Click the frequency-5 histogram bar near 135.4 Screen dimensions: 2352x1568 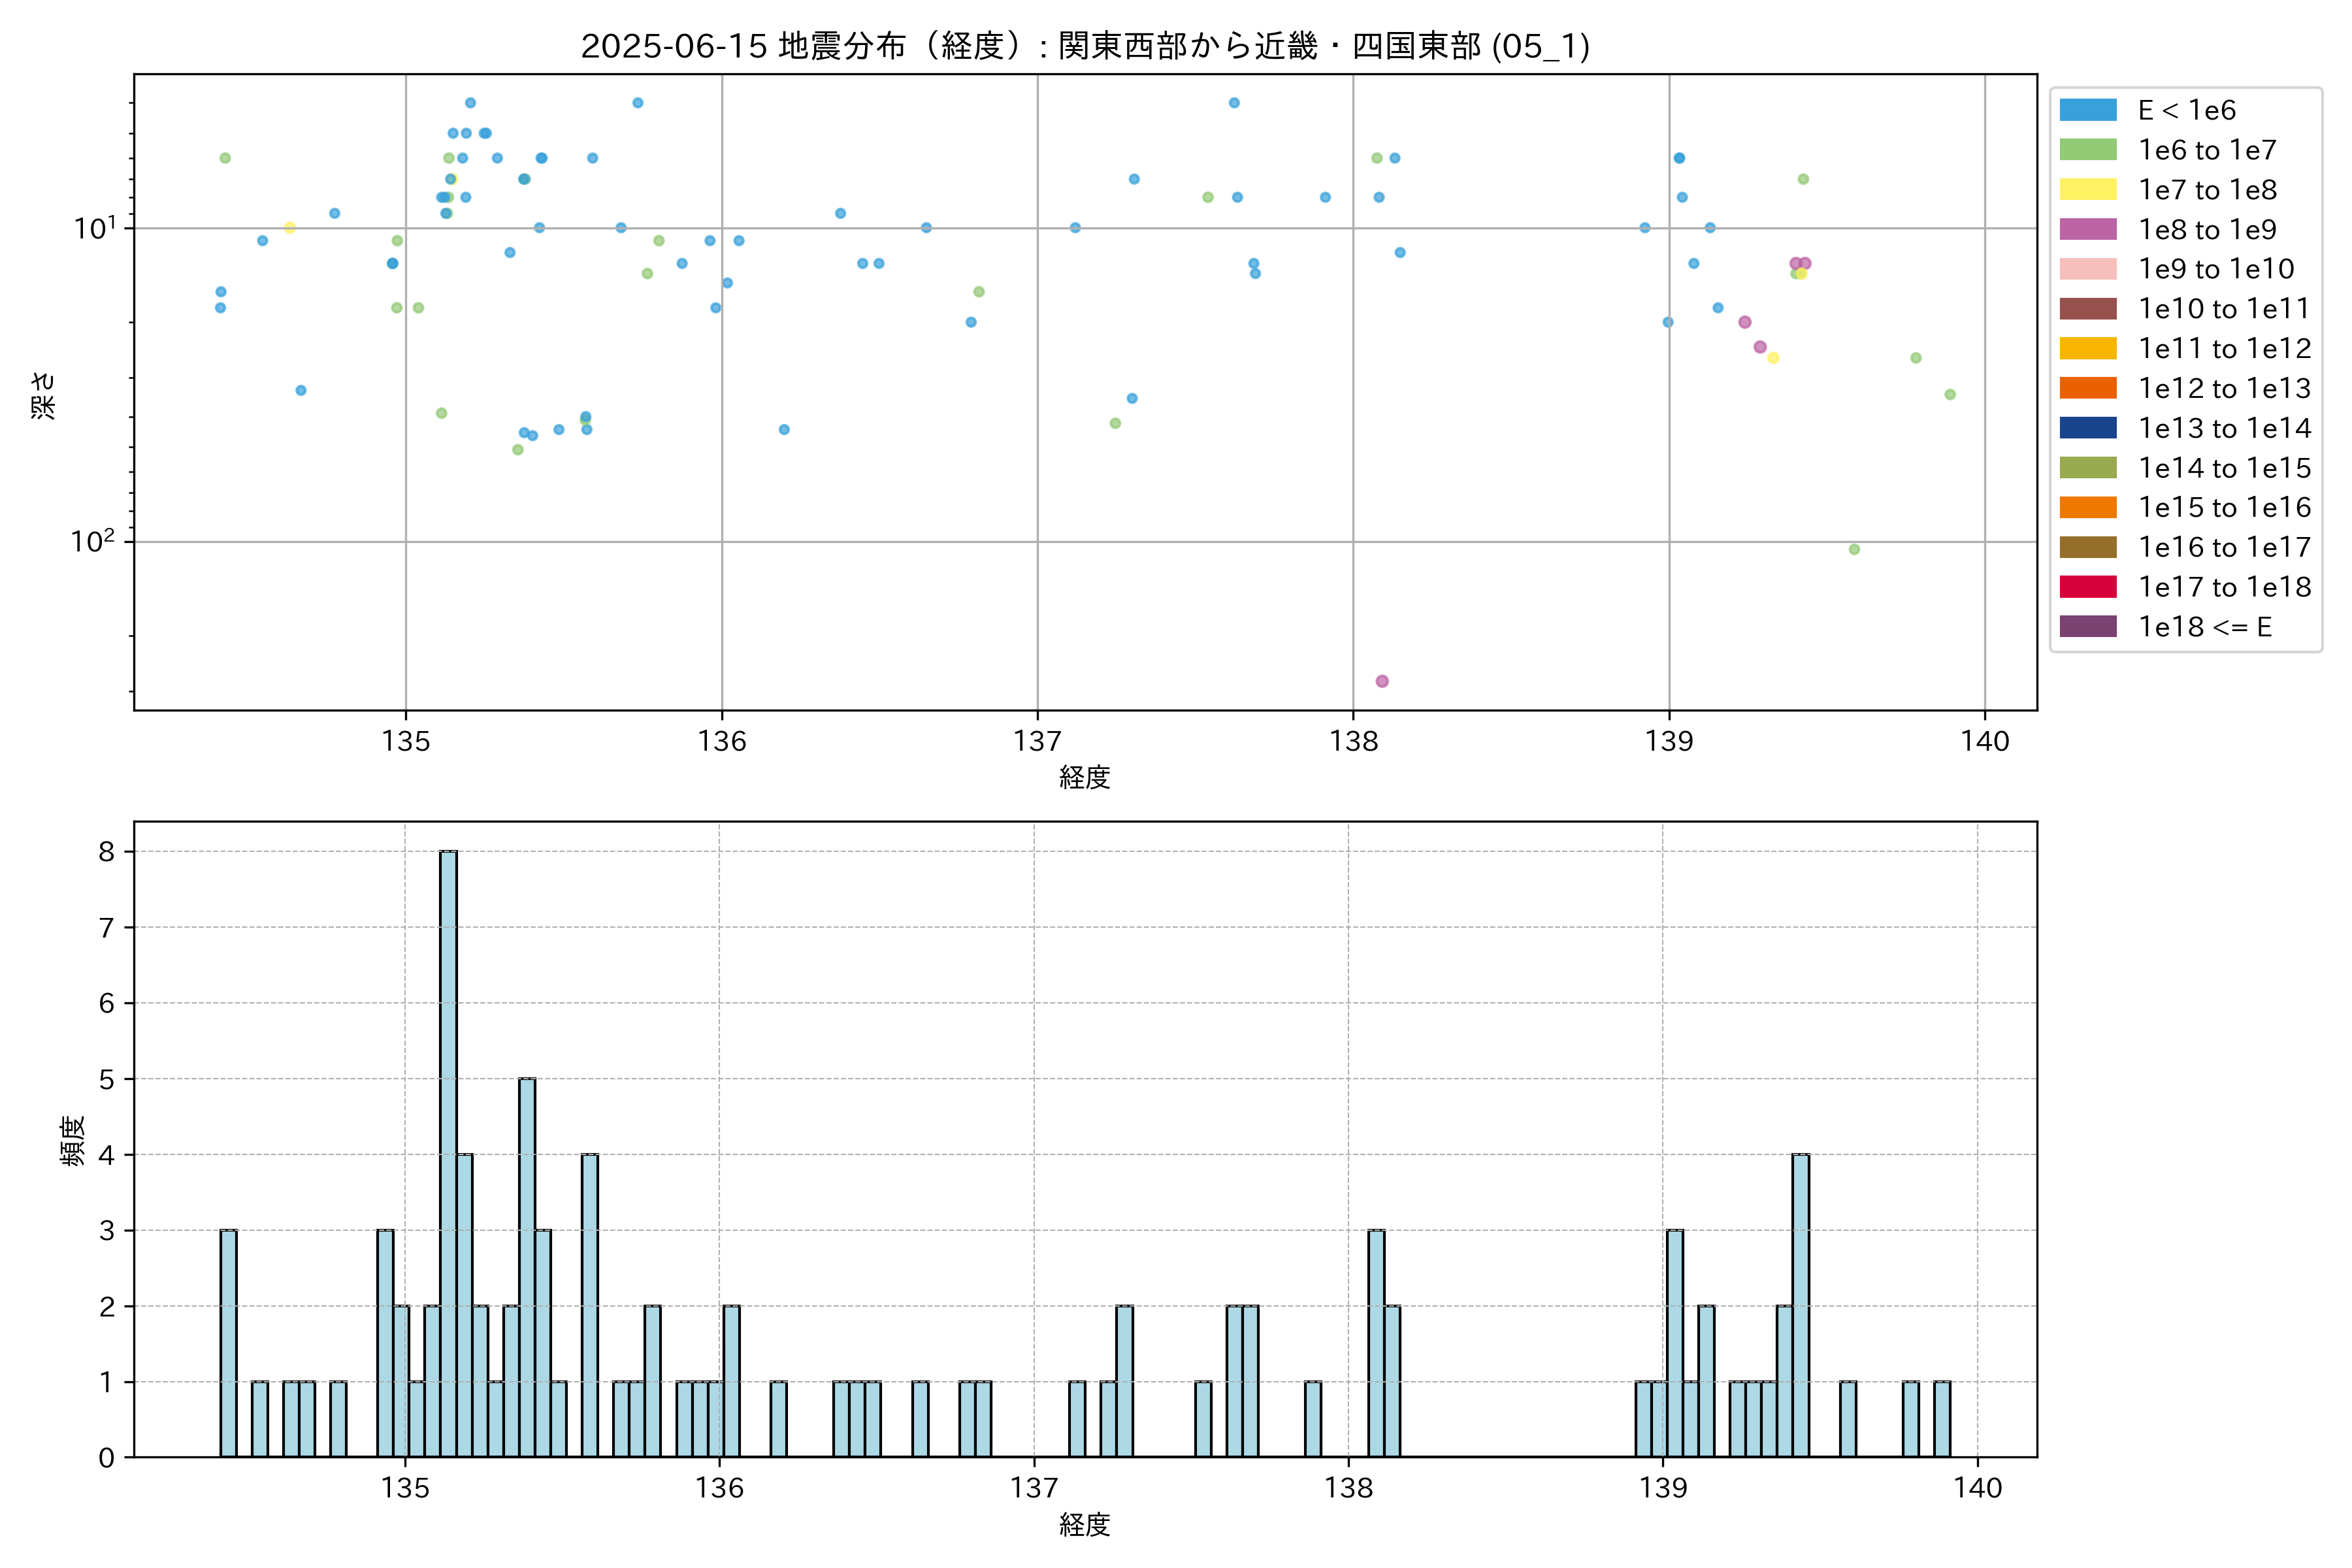click(527, 1268)
